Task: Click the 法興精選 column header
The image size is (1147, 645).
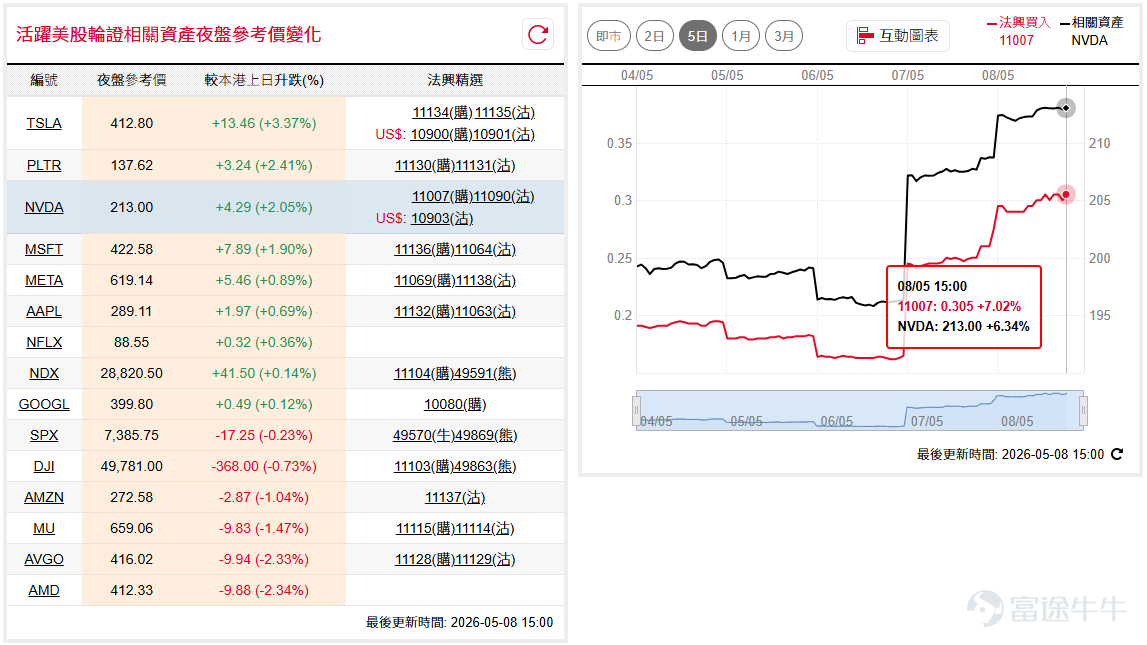Action: (455, 80)
